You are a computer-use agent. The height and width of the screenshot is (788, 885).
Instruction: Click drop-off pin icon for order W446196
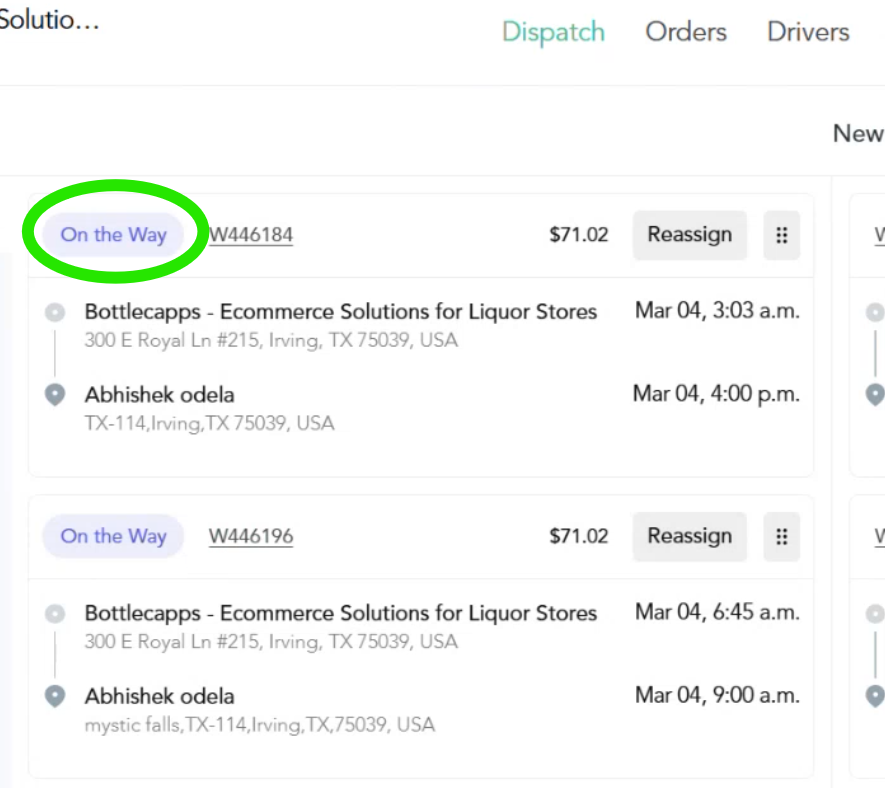[x=55, y=696]
